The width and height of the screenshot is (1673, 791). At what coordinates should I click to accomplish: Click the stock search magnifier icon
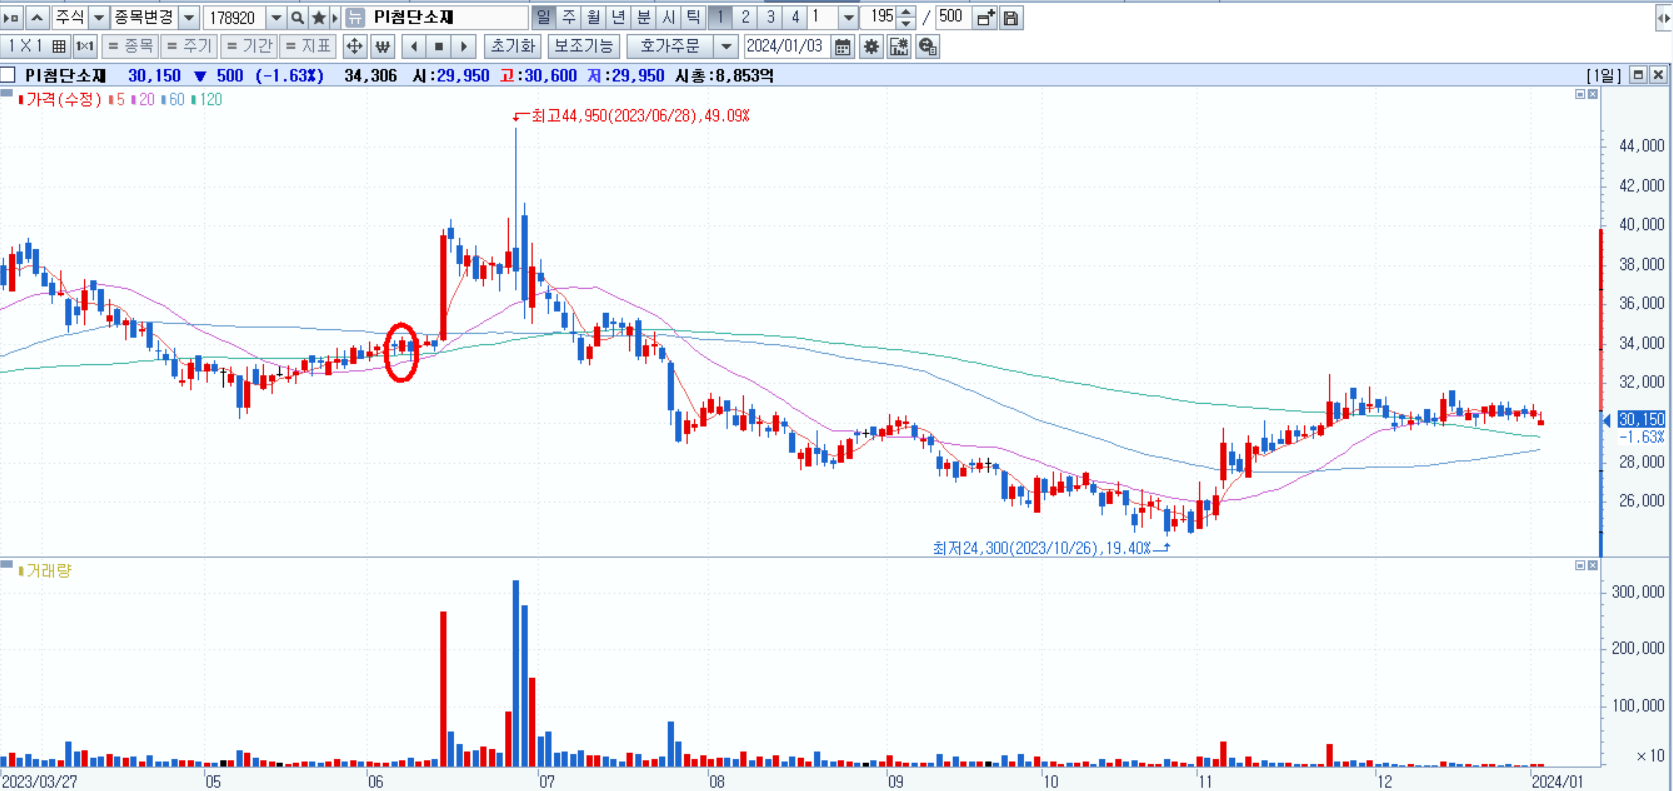[297, 18]
